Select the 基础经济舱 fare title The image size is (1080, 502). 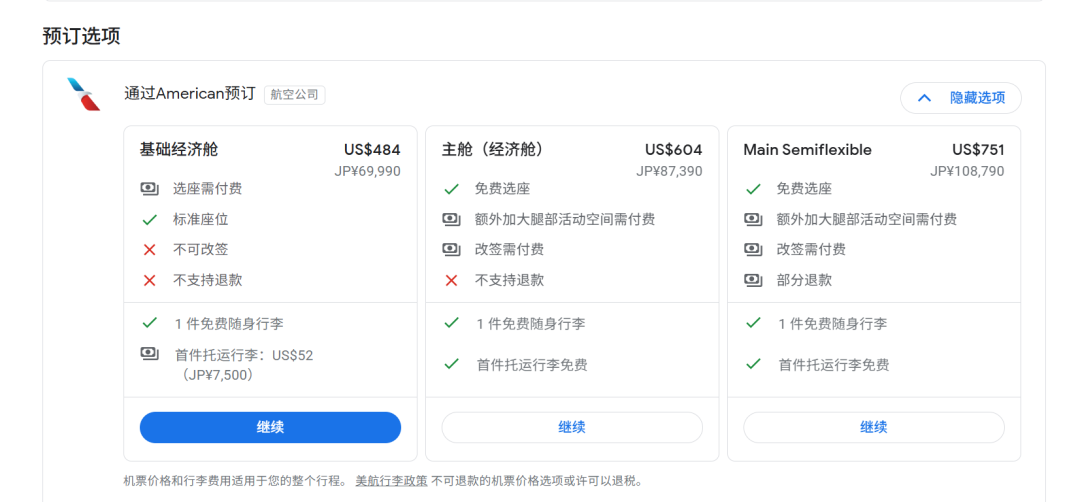click(x=179, y=150)
